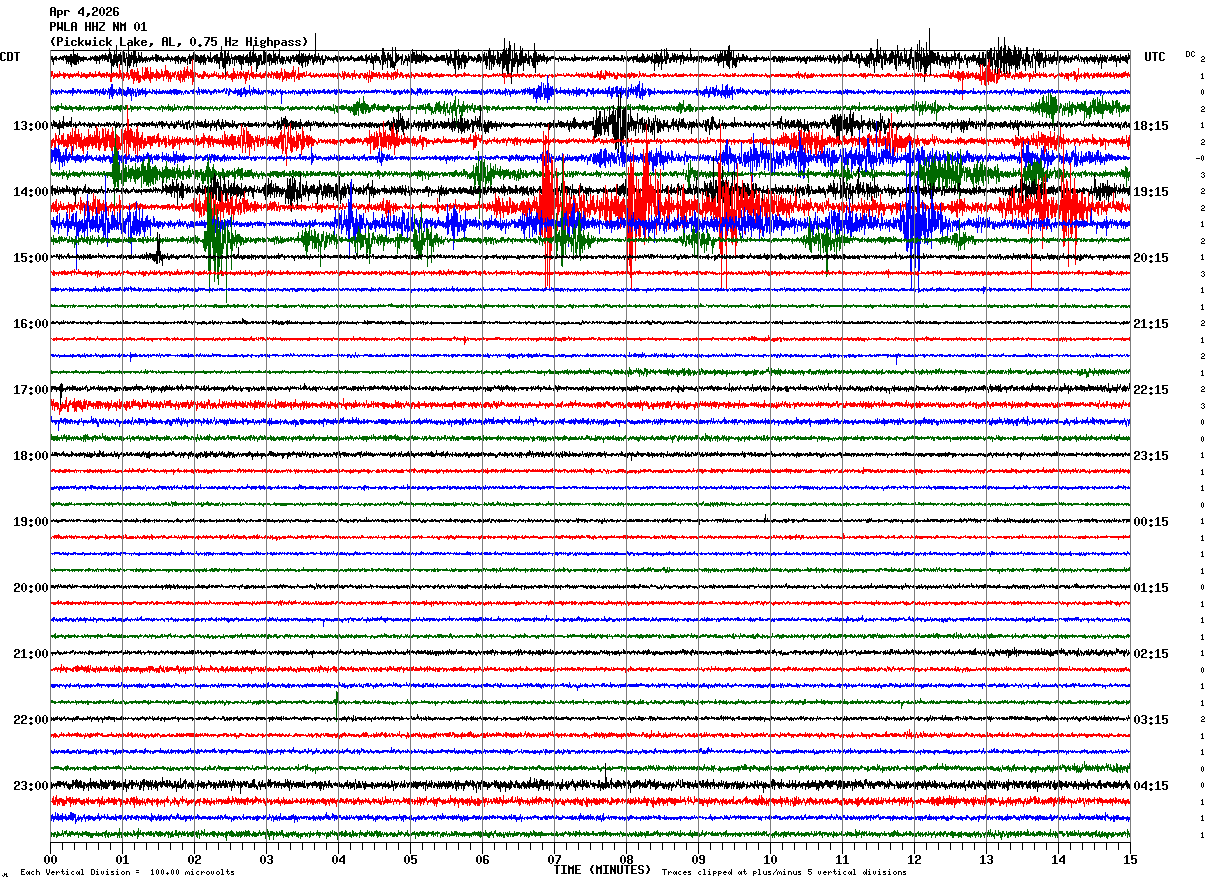This screenshot has width=1210, height=886.
Task: Click minute tick '00' on the time axis
Action: coord(50,859)
